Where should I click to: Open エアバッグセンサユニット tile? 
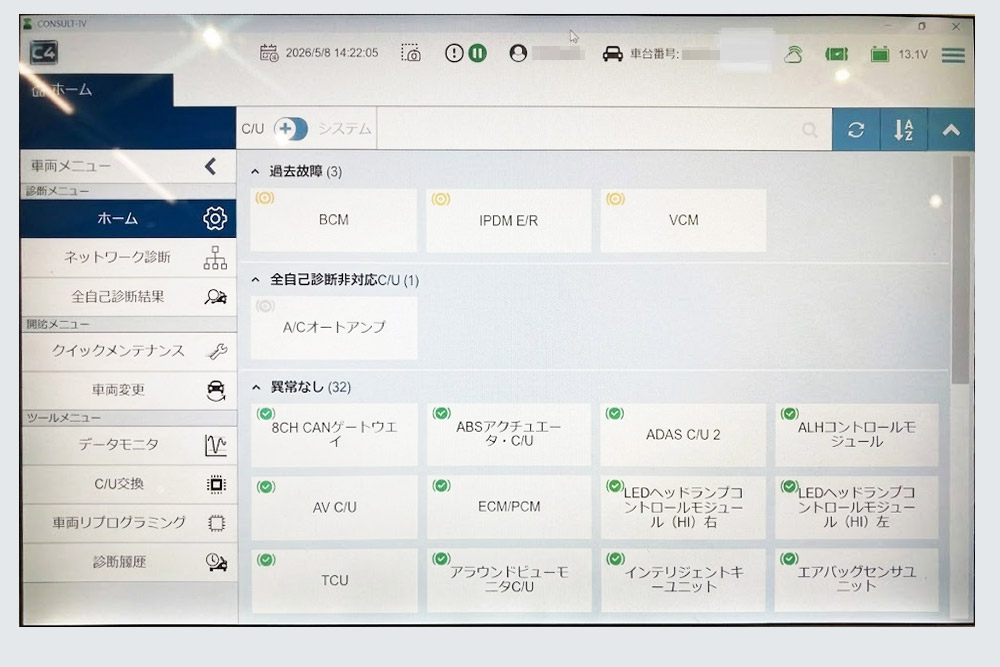click(x=857, y=580)
